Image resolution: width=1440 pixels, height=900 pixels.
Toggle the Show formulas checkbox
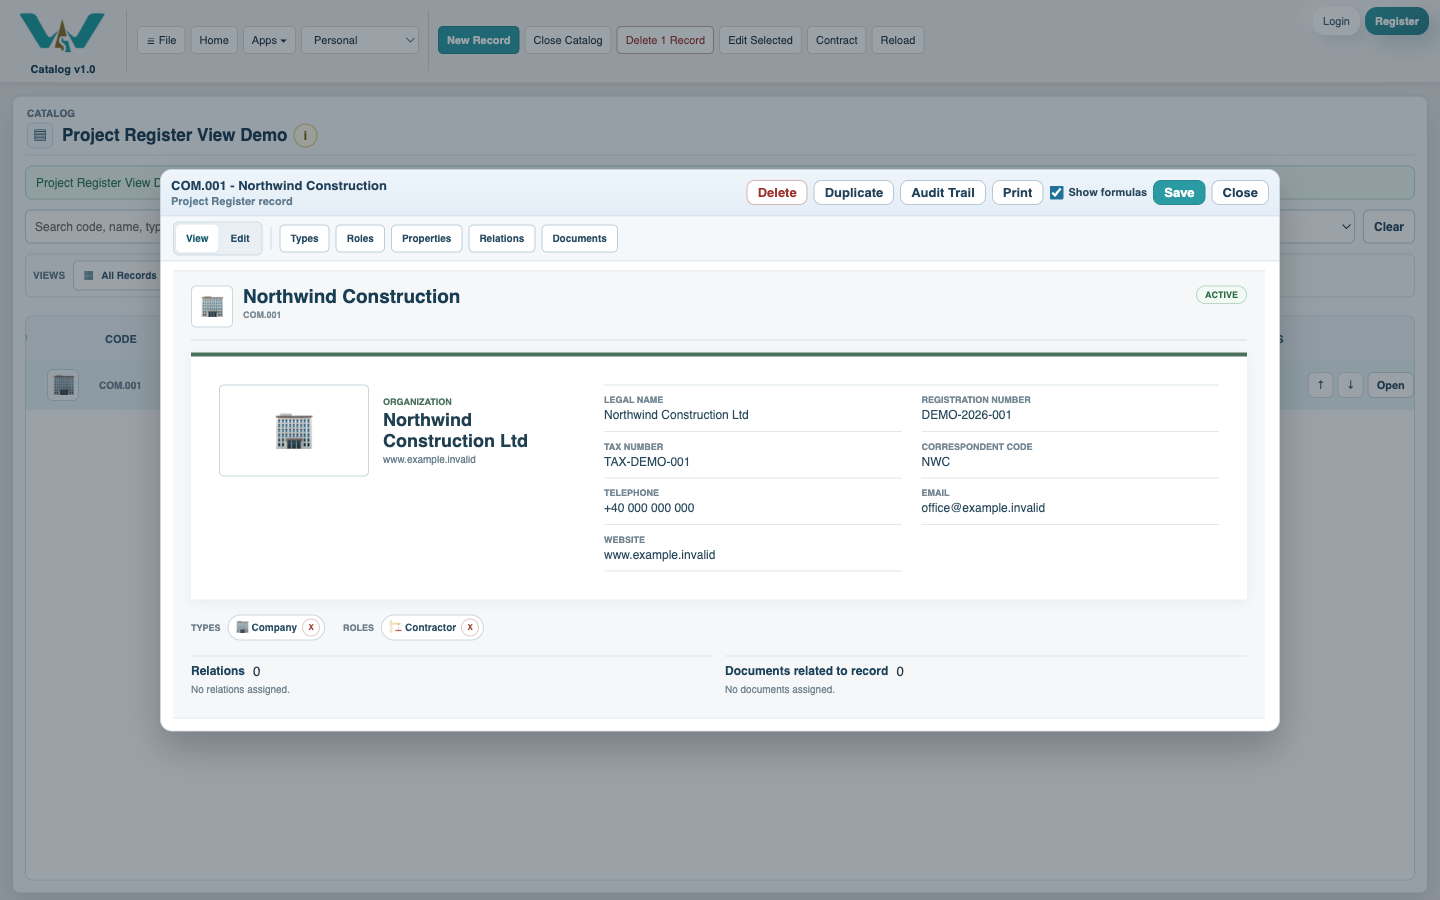click(1056, 193)
